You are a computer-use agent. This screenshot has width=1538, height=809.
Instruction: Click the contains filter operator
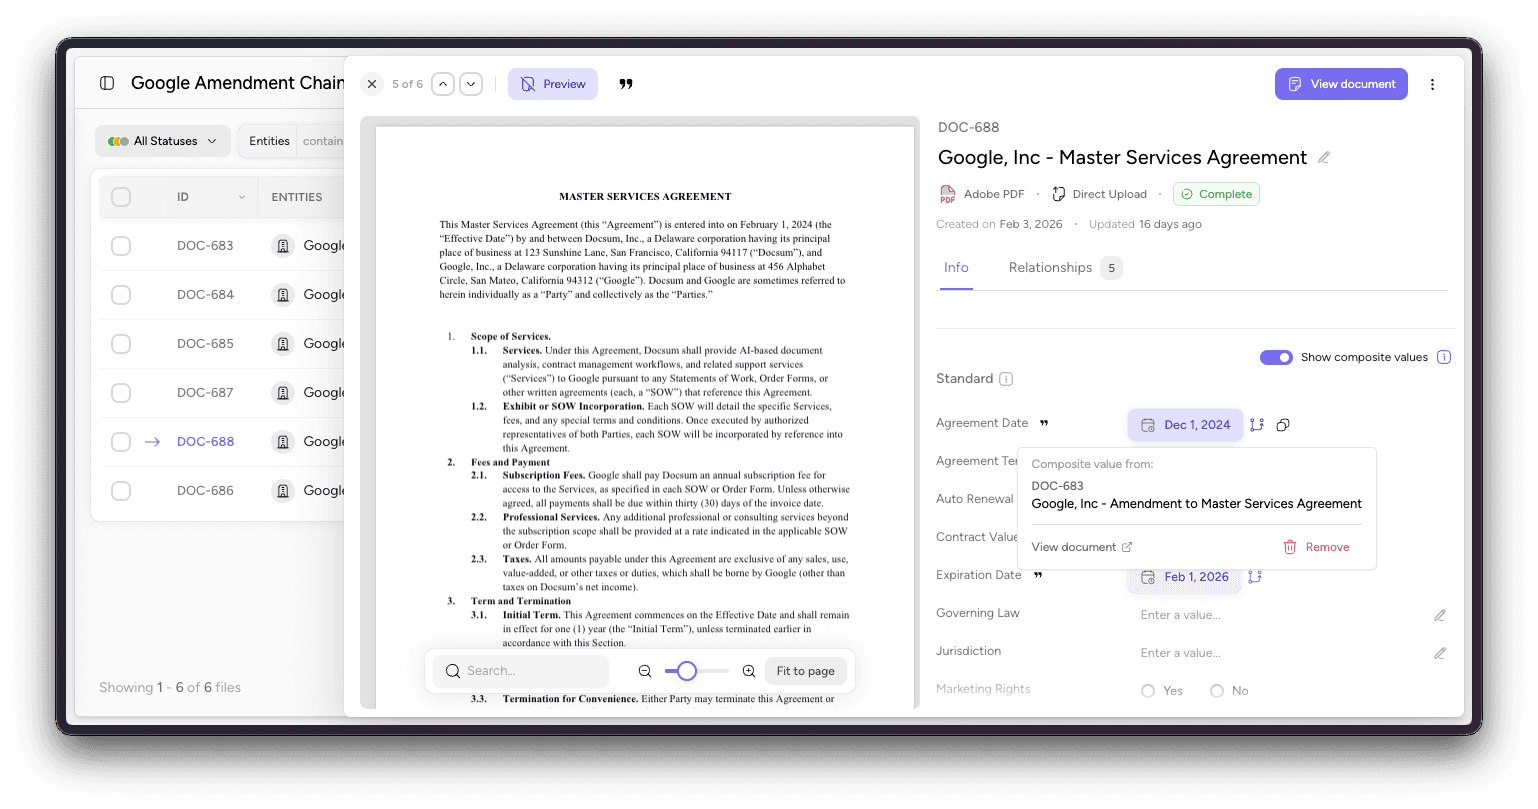(x=323, y=141)
